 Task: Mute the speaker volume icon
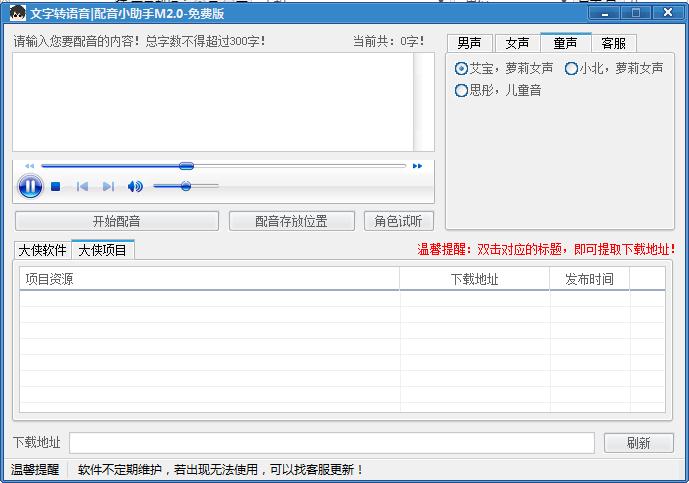[135, 187]
